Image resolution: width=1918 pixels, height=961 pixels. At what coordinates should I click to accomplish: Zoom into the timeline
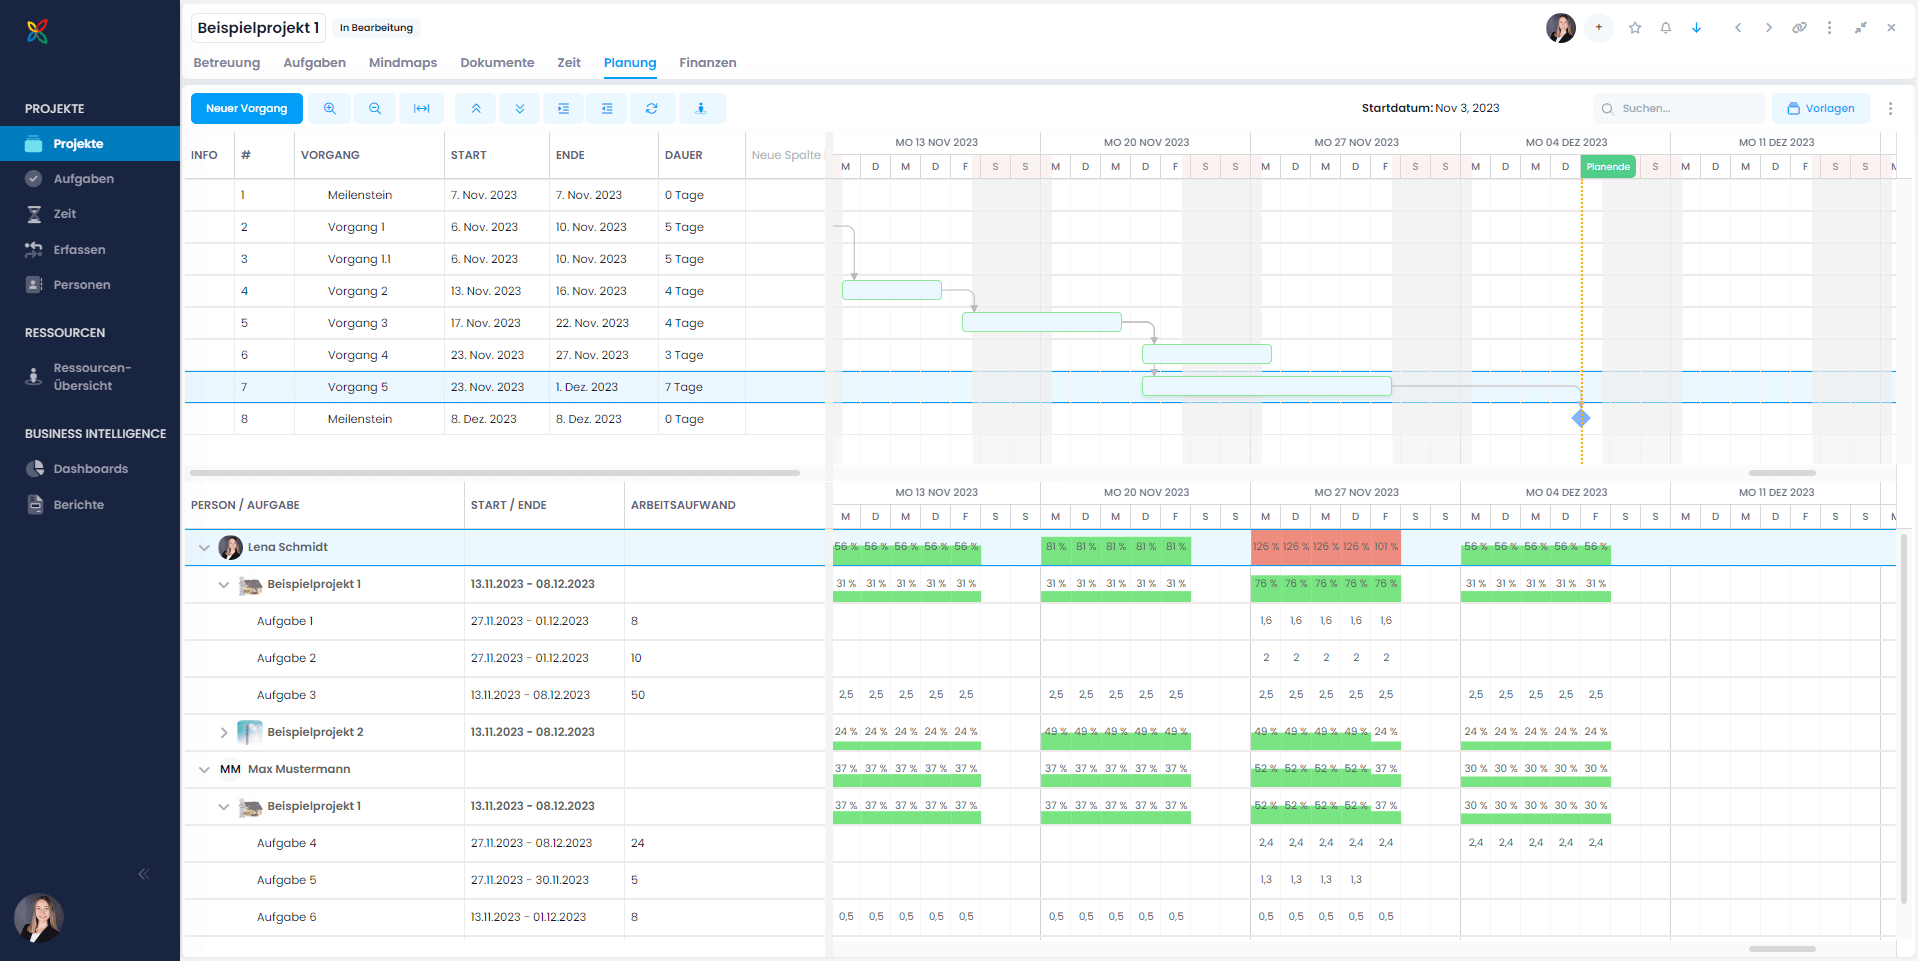click(x=330, y=108)
